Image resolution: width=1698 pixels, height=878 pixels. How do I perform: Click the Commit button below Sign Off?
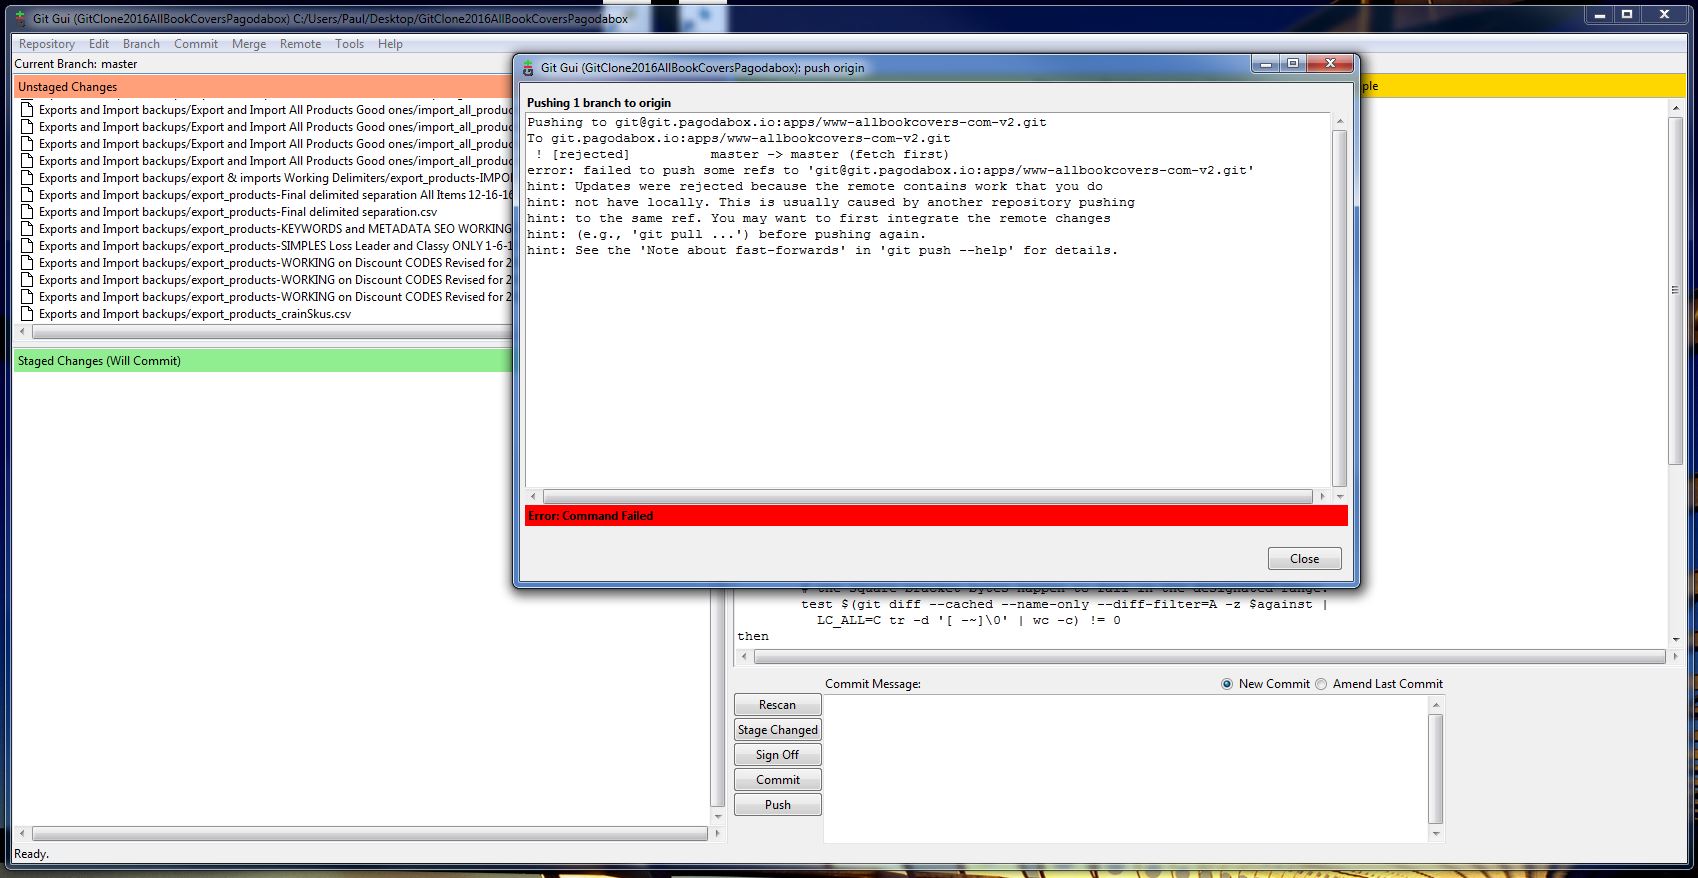coord(777,780)
